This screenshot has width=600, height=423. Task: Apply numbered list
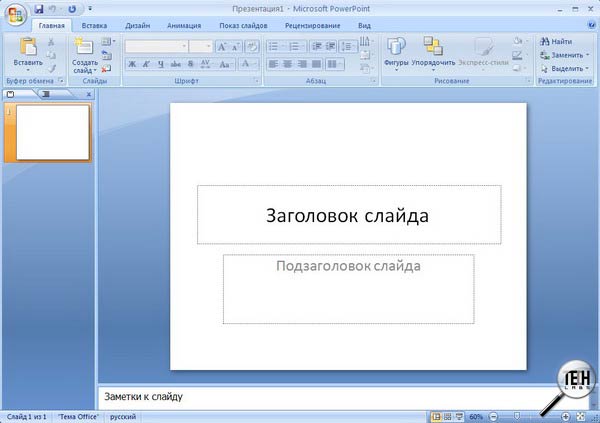296,47
